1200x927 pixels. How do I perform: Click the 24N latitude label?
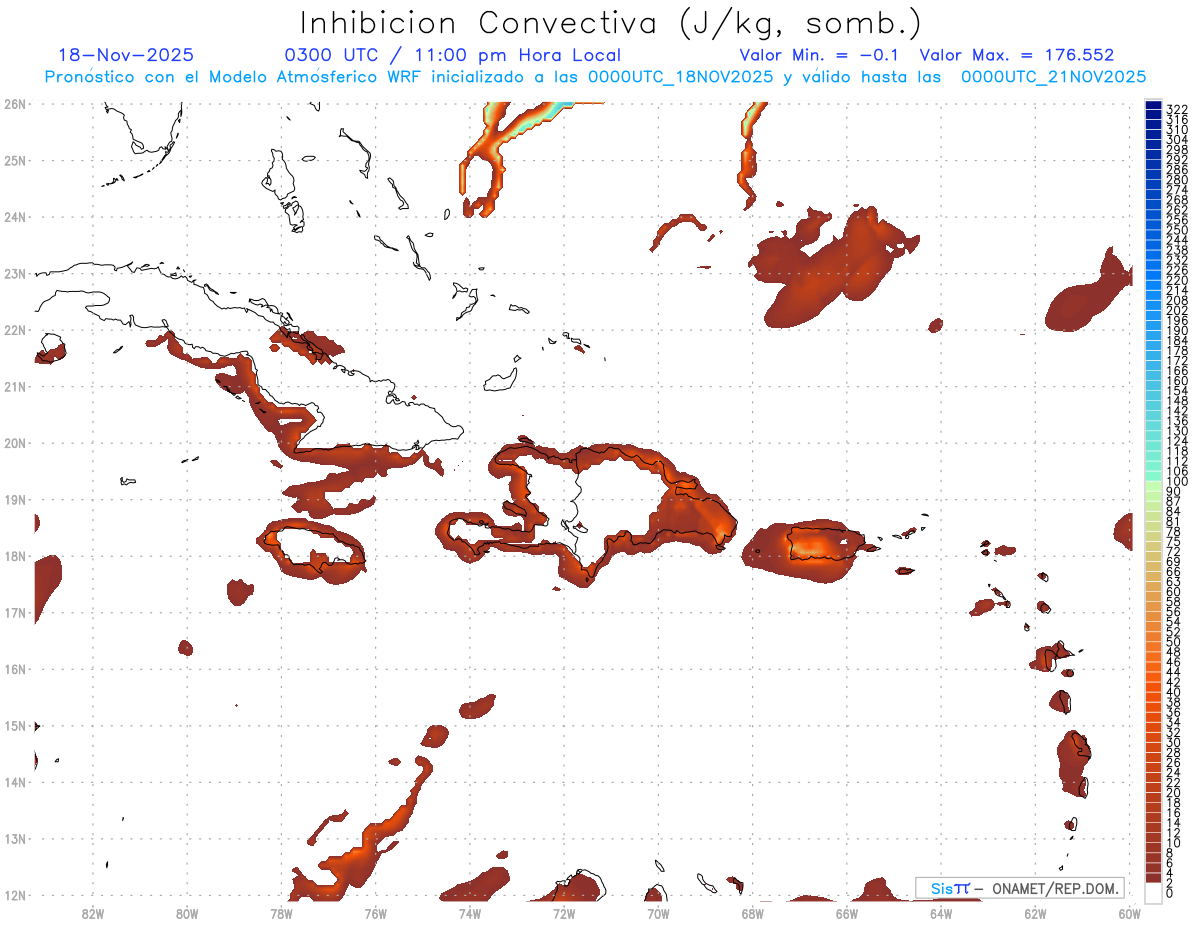click(x=15, y=217)
